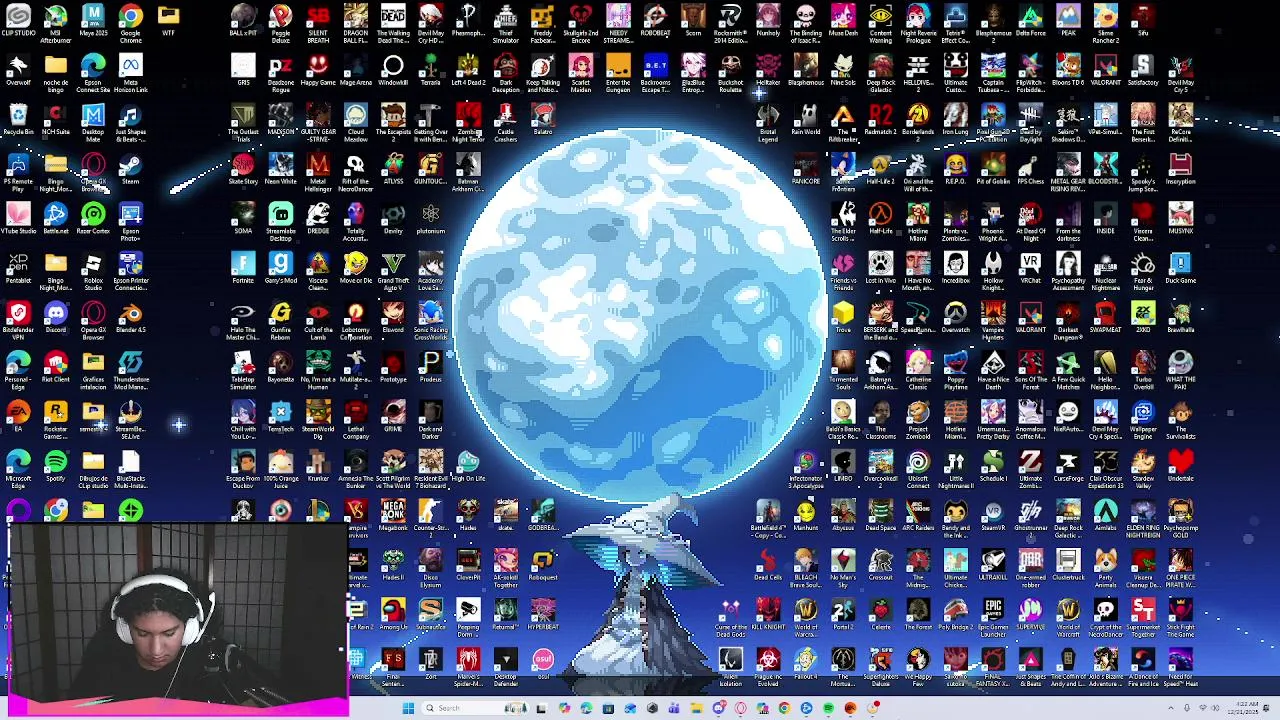Screen dimensions: 1280x720
Task: Launch Hotline Miami from the desktop
Action: click(x=918, y=222)
